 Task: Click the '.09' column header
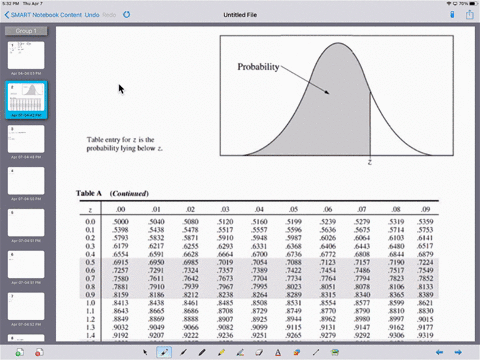pyautogui.click(x=425, y=209)
